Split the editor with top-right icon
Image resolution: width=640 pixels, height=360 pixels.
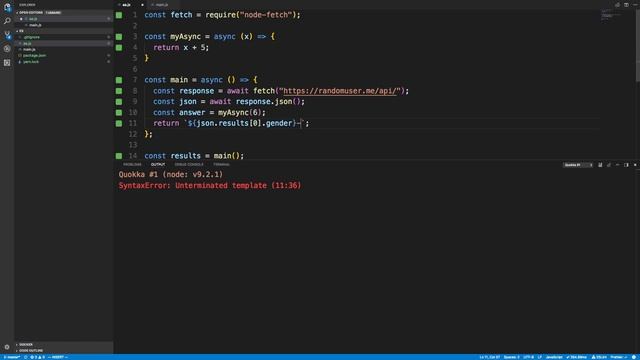626,5
